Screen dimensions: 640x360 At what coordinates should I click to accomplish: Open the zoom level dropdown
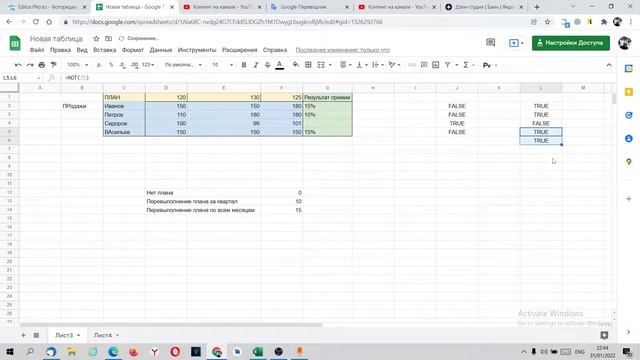[x=77, y=65]
